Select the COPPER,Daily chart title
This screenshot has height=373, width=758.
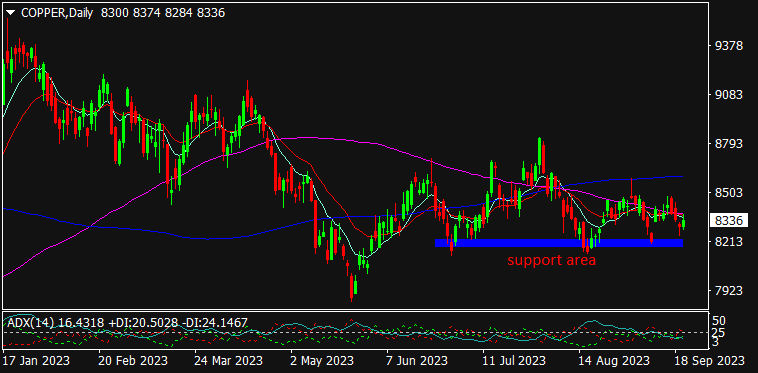pyautogui.click(x=58, y=14)
